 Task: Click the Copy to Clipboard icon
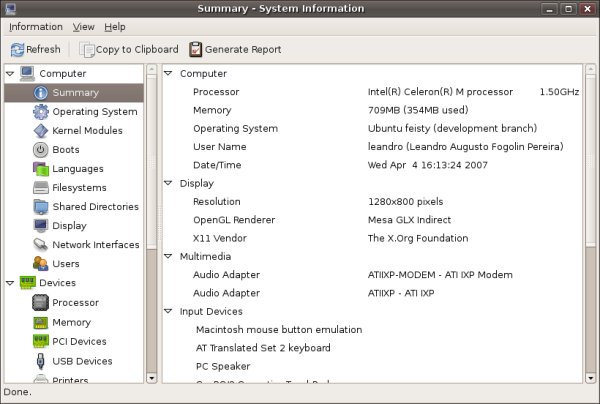(x=87, y=50)
